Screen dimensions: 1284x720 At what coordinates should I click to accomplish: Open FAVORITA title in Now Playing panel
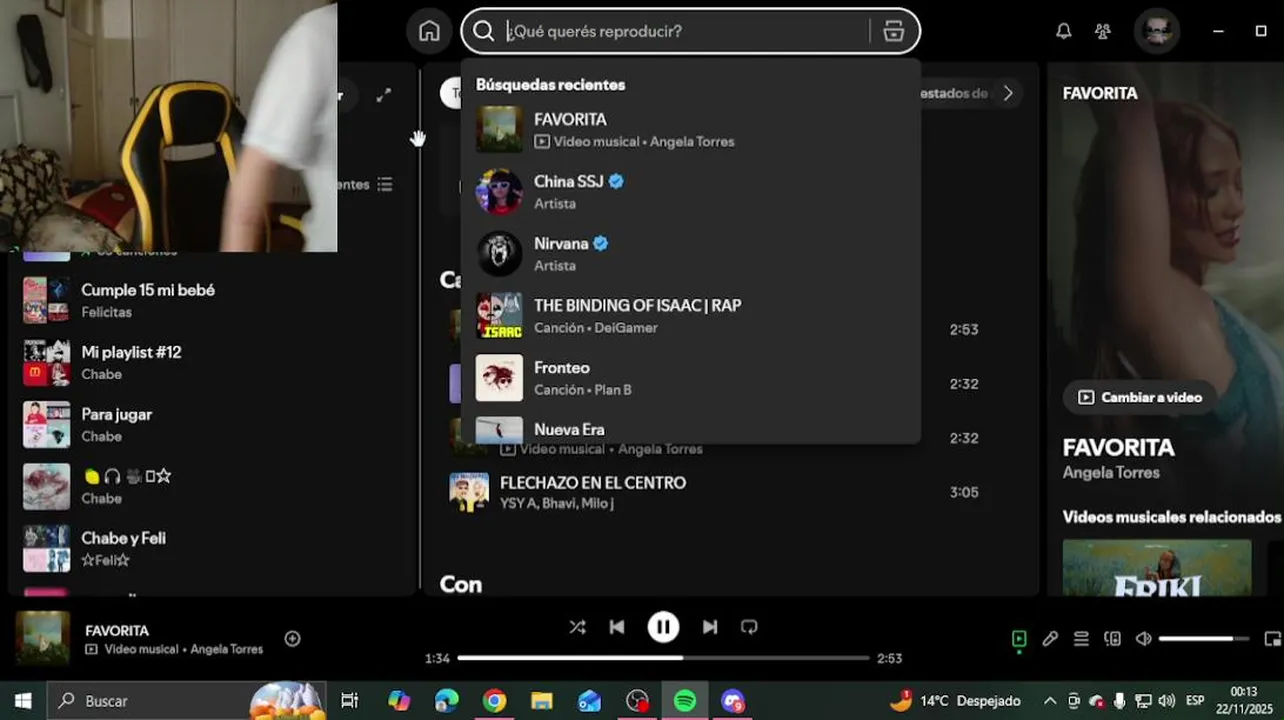coord(1118,447)
